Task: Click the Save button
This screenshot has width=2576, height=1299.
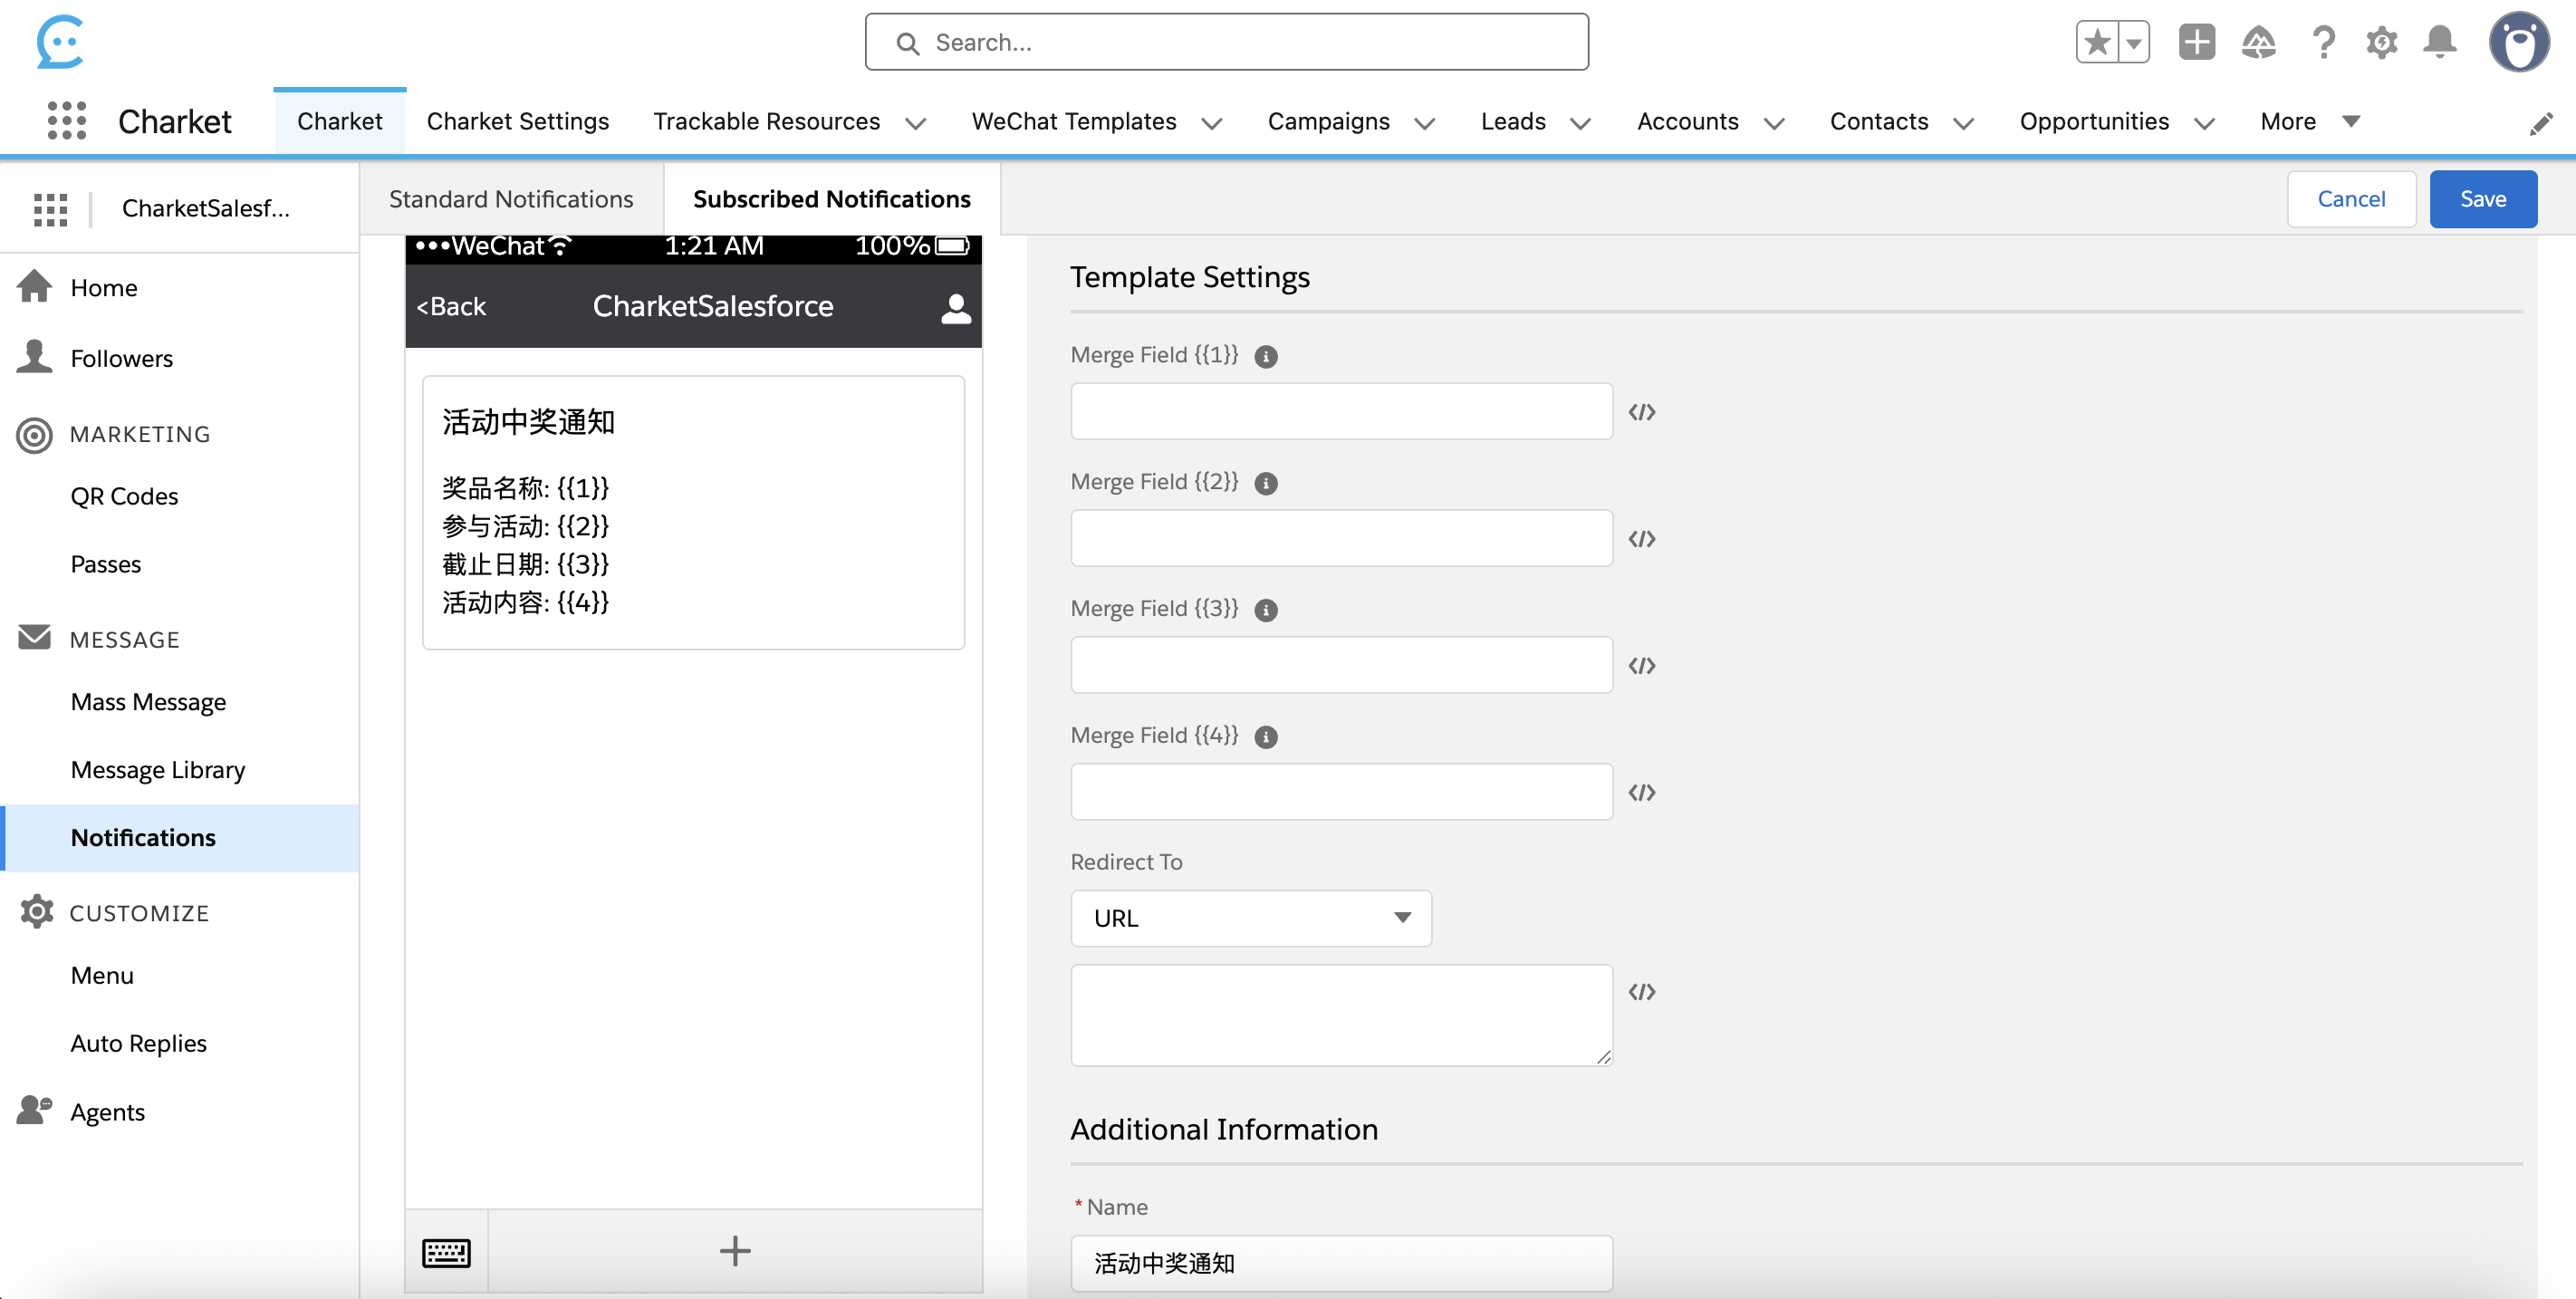Action: tap(2482, 199)
